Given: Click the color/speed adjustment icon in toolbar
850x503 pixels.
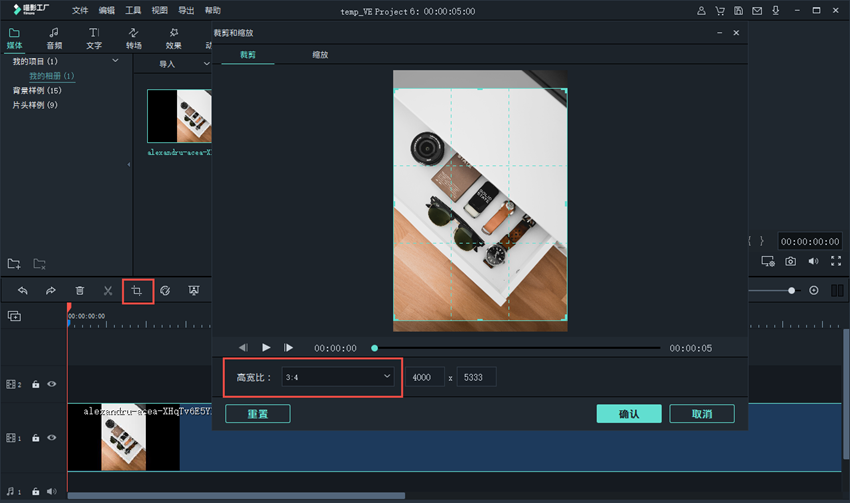Looking at the screenshot, I should coord(165,291).
